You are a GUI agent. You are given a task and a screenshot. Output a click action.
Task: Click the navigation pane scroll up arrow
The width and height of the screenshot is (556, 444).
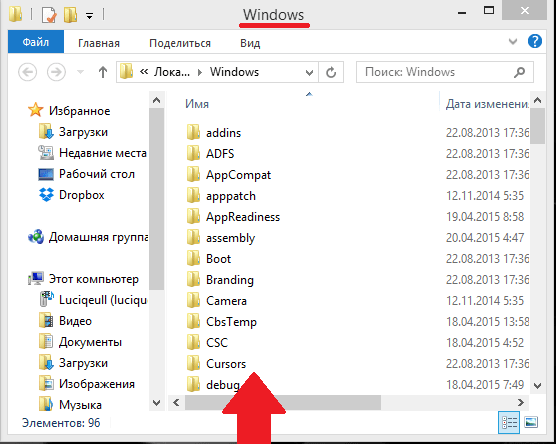pyautogui.click(x=156, y=100)
